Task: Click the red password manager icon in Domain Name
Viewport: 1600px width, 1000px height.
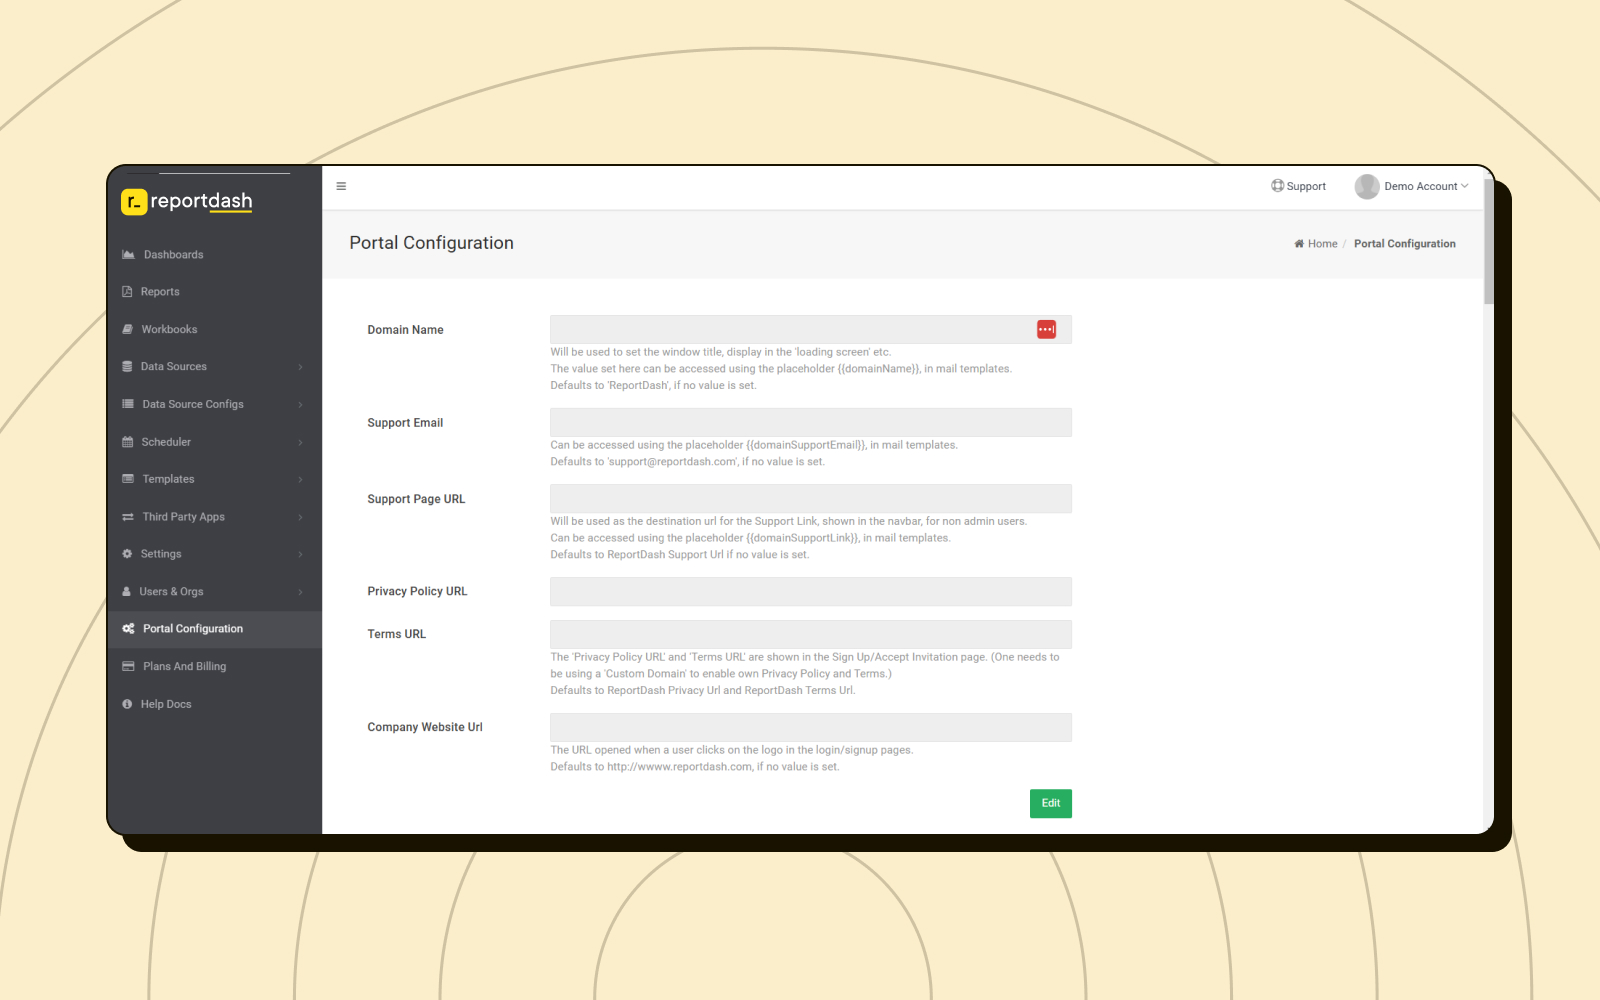Action: coord(1046,330)
